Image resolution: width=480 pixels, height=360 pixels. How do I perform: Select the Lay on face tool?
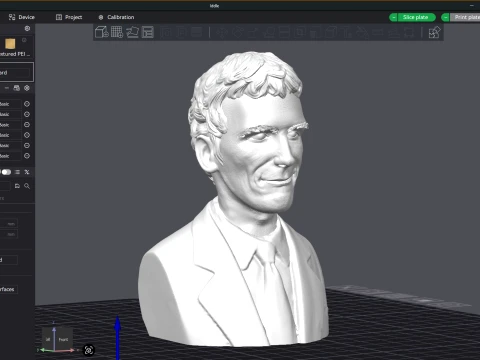coord(269,32)
